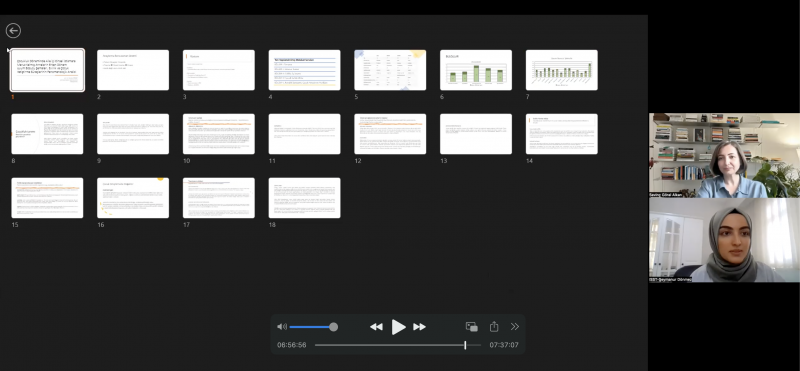The width and height of the screenshot is (800, 371).
Task: Fast forward the video playback
Action: [x=419, y=327]
